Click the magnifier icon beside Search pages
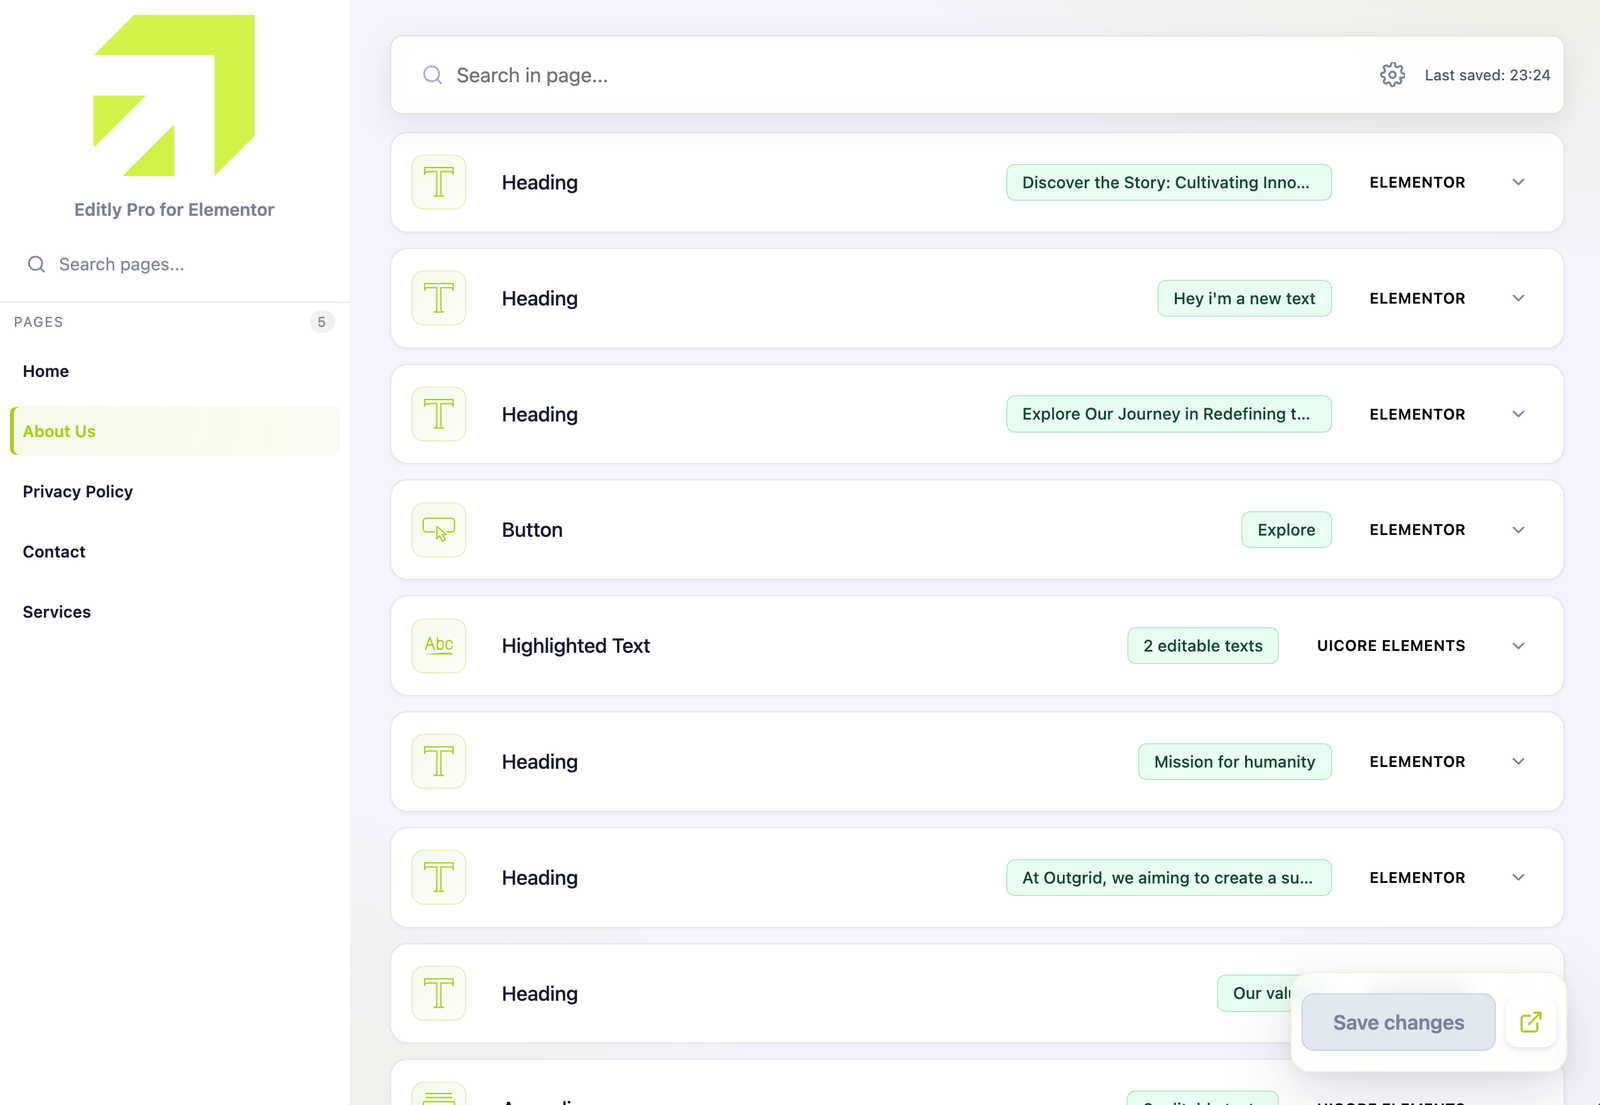This screenshot has height=1105, width=1600. click(36, 264)
